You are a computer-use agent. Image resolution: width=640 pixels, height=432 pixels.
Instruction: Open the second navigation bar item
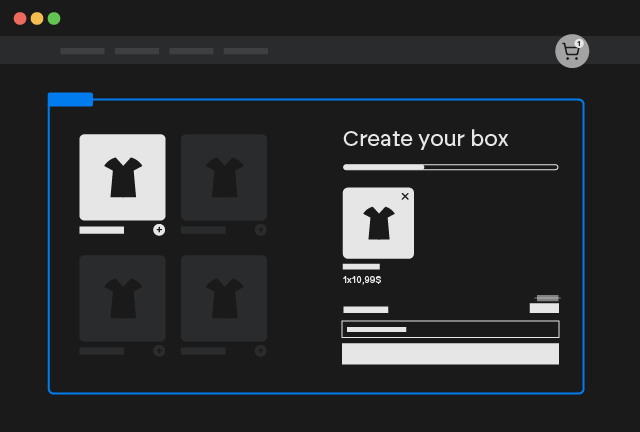pyautogui.click(x=137, y=51)
